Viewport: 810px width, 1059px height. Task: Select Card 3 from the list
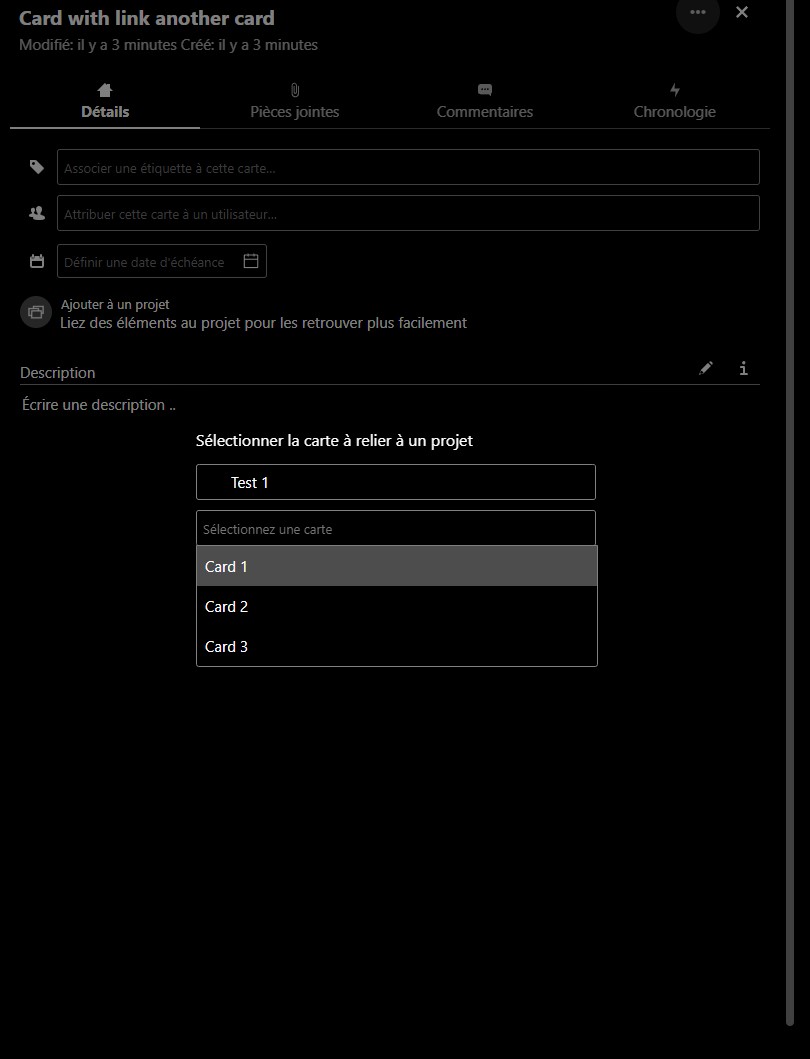(397, 646)
